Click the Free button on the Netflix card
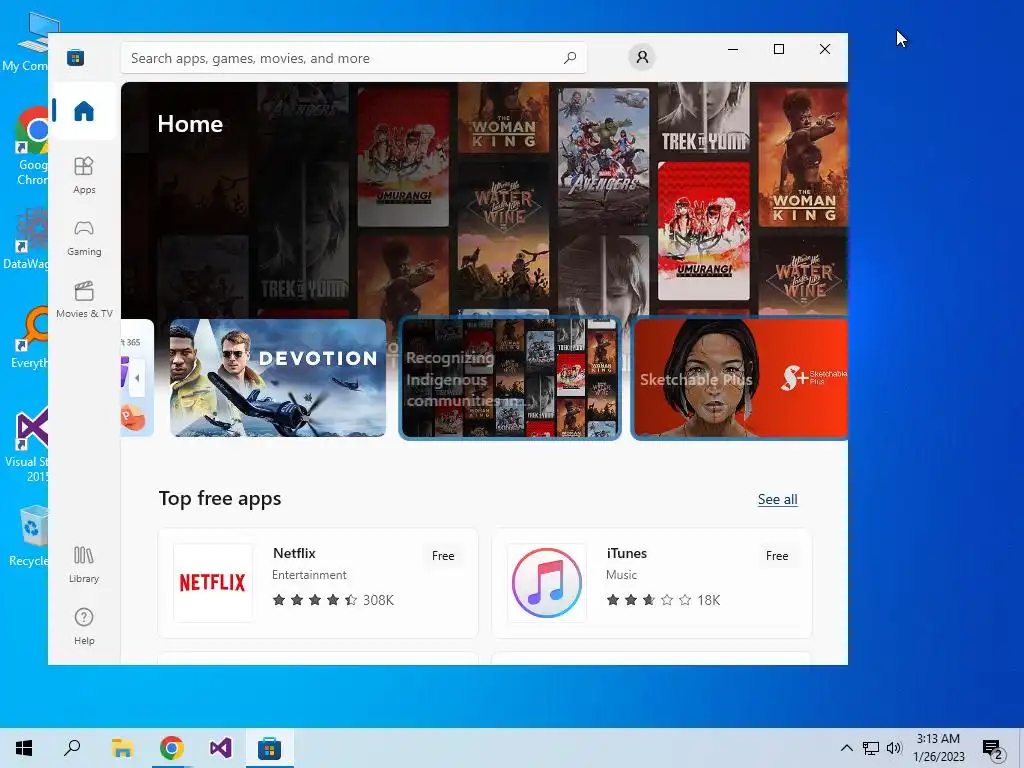Screen dimensions: 1024x768 pos(443,556)
